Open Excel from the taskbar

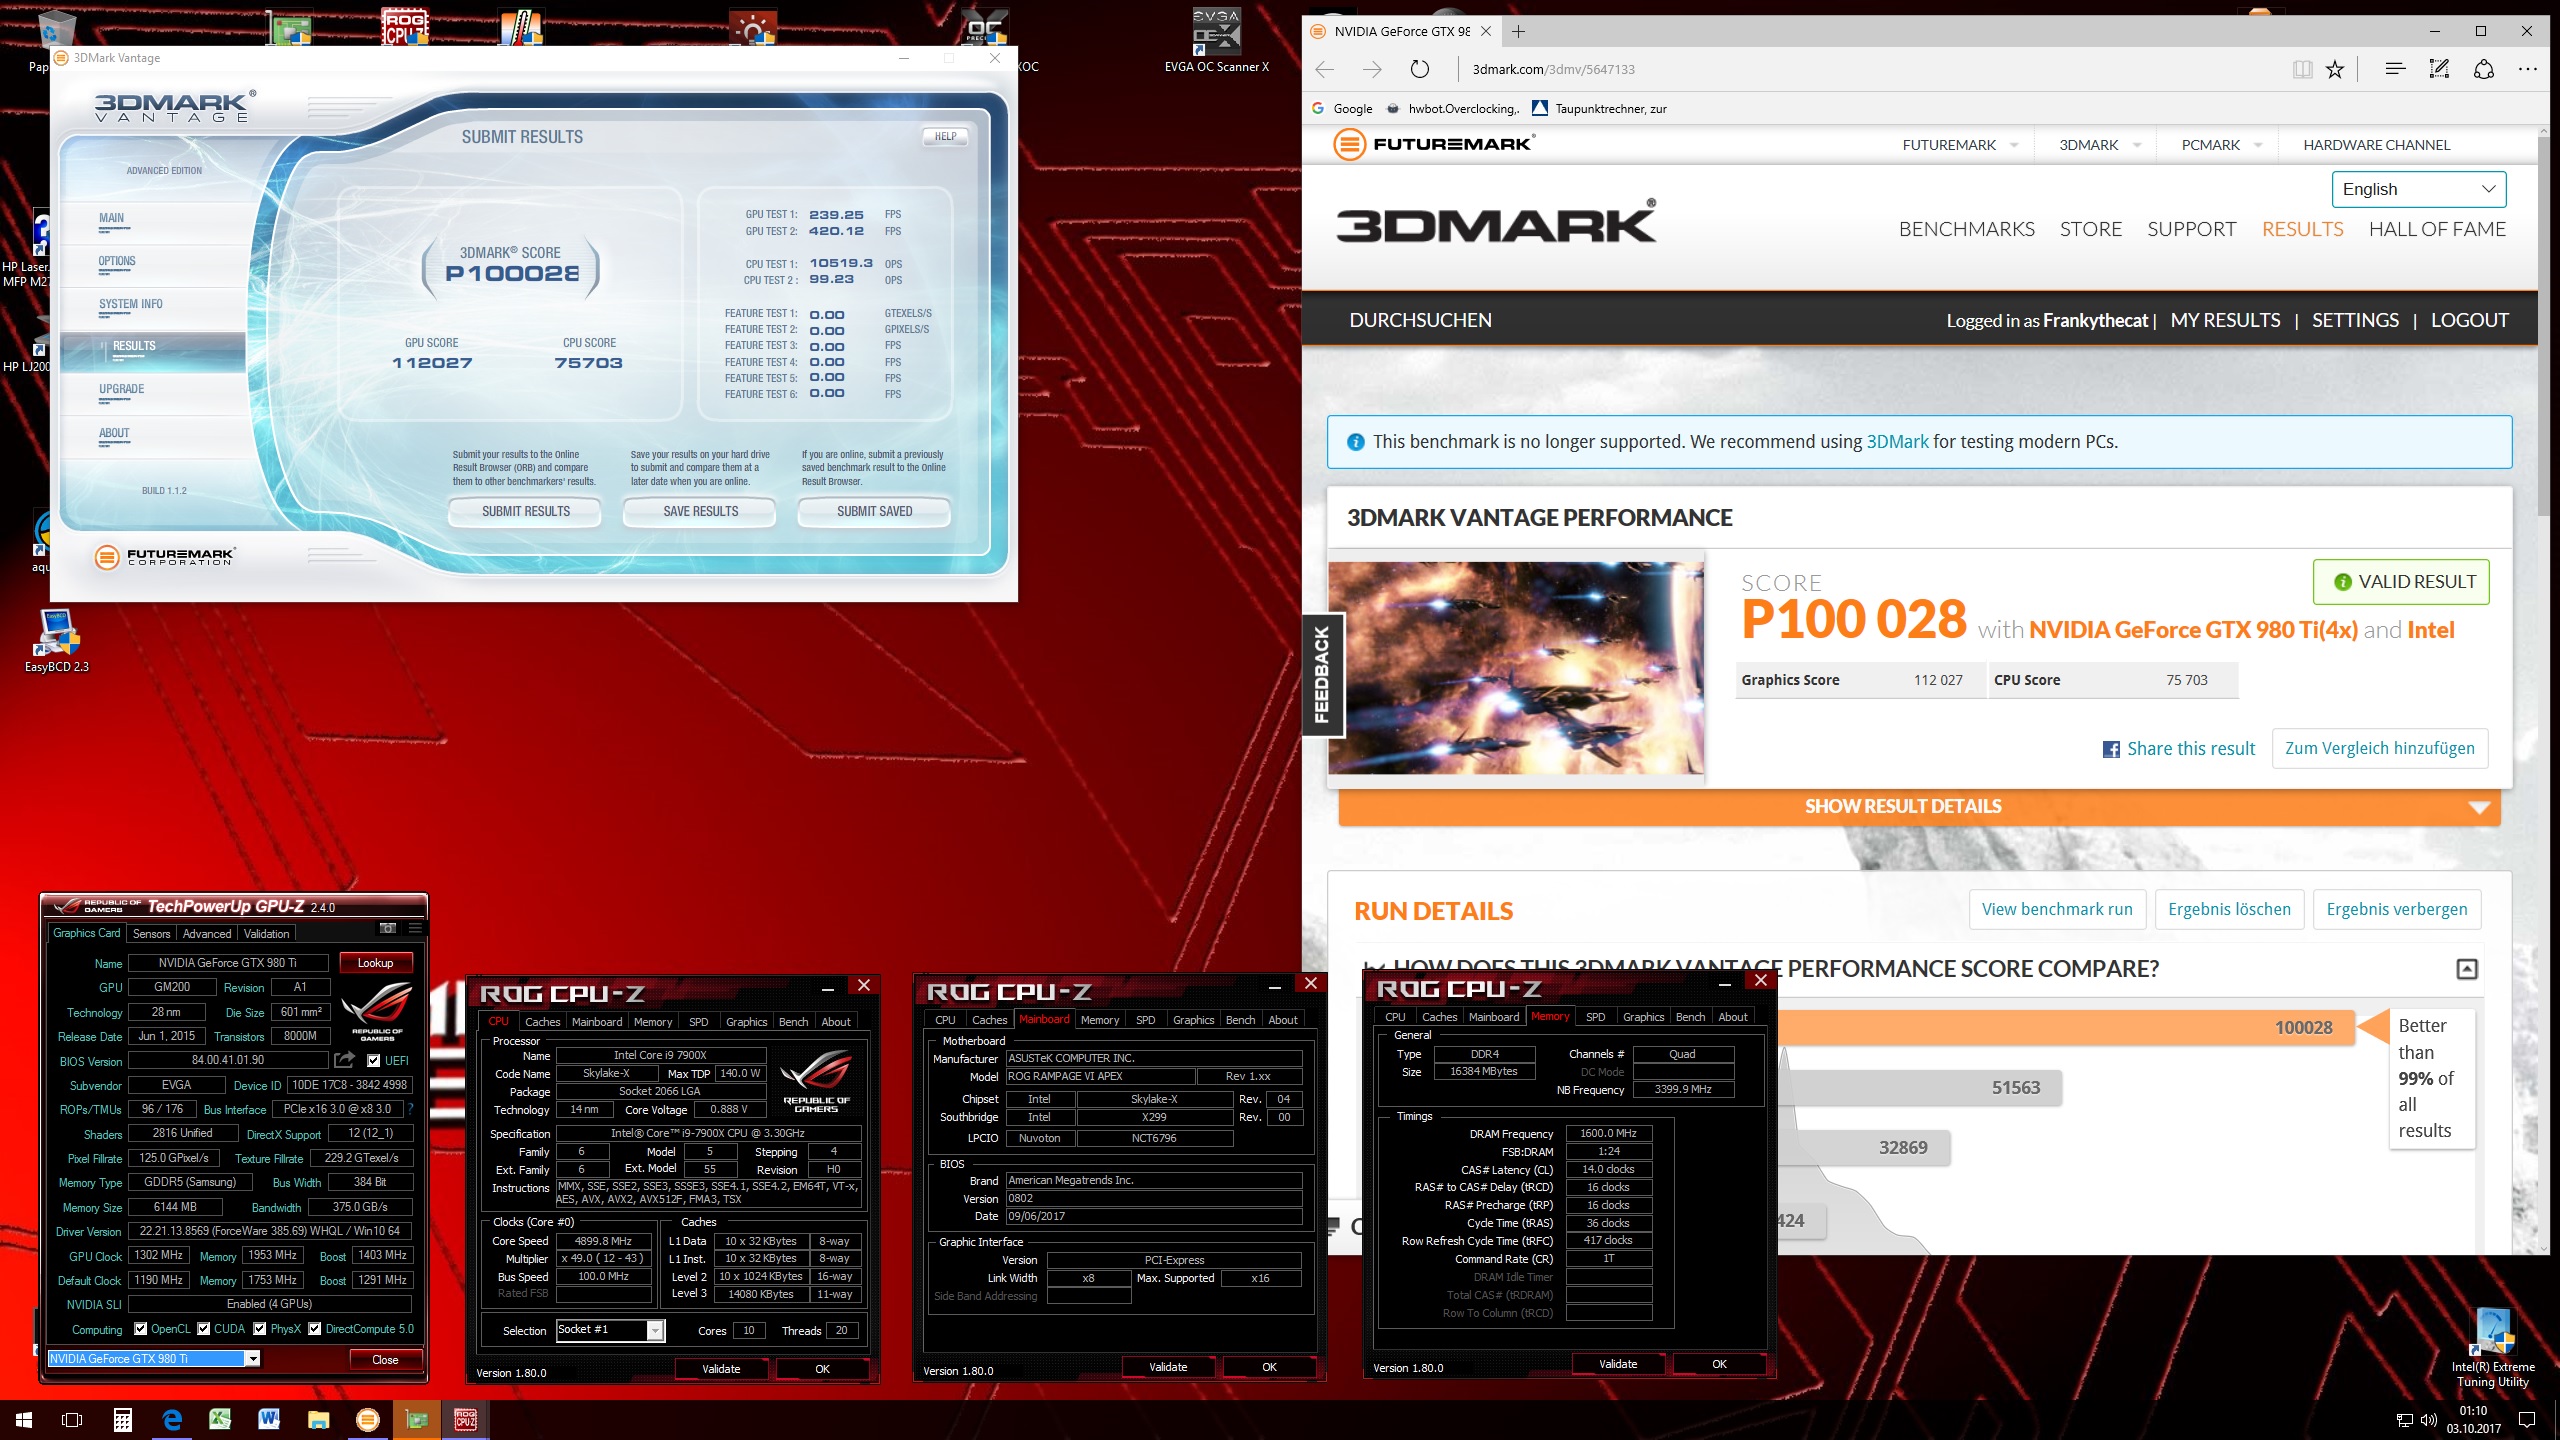(x=220, y=1420)
